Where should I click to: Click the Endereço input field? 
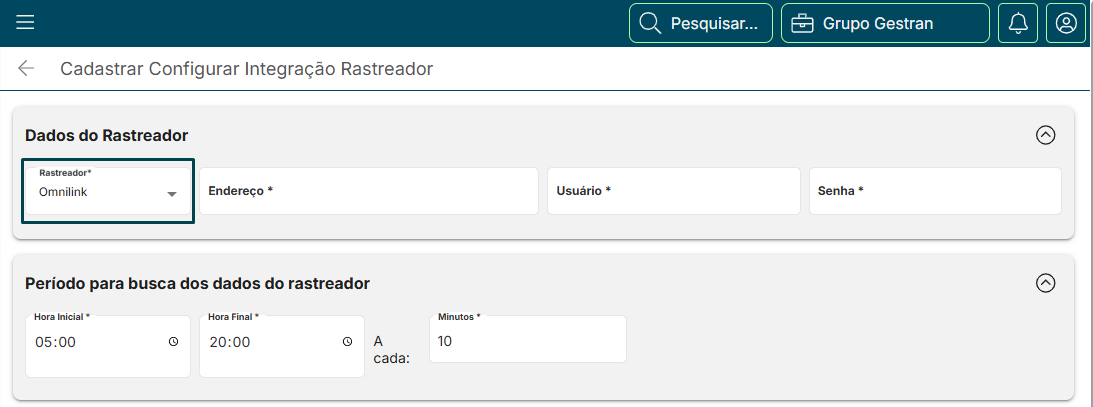click(x=369, y=191)
